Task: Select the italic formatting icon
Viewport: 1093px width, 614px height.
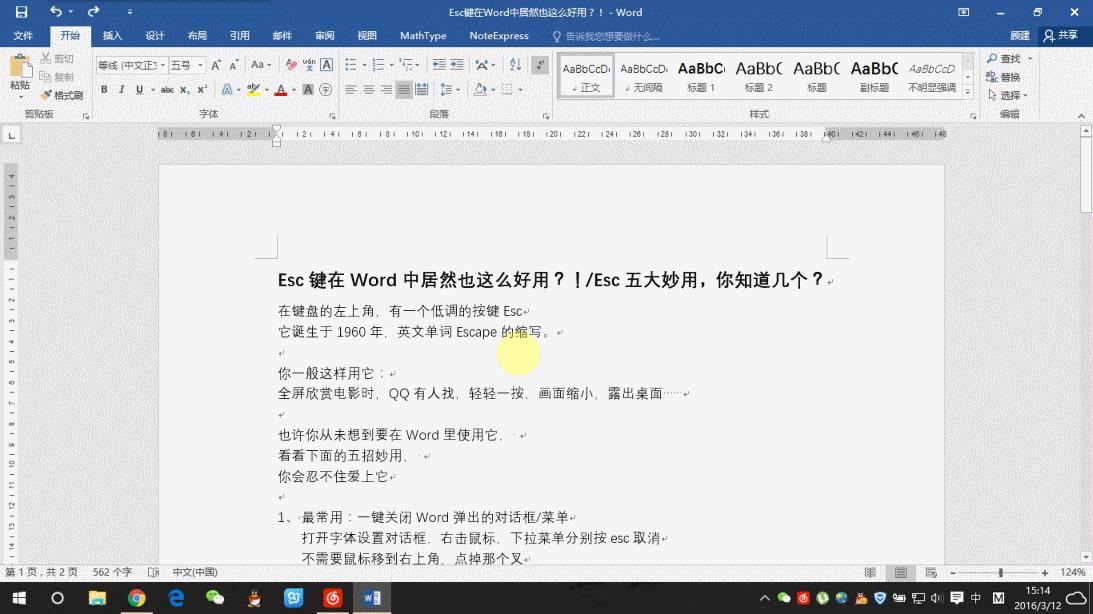Action: pyautogui.click(x=122, y=88)
